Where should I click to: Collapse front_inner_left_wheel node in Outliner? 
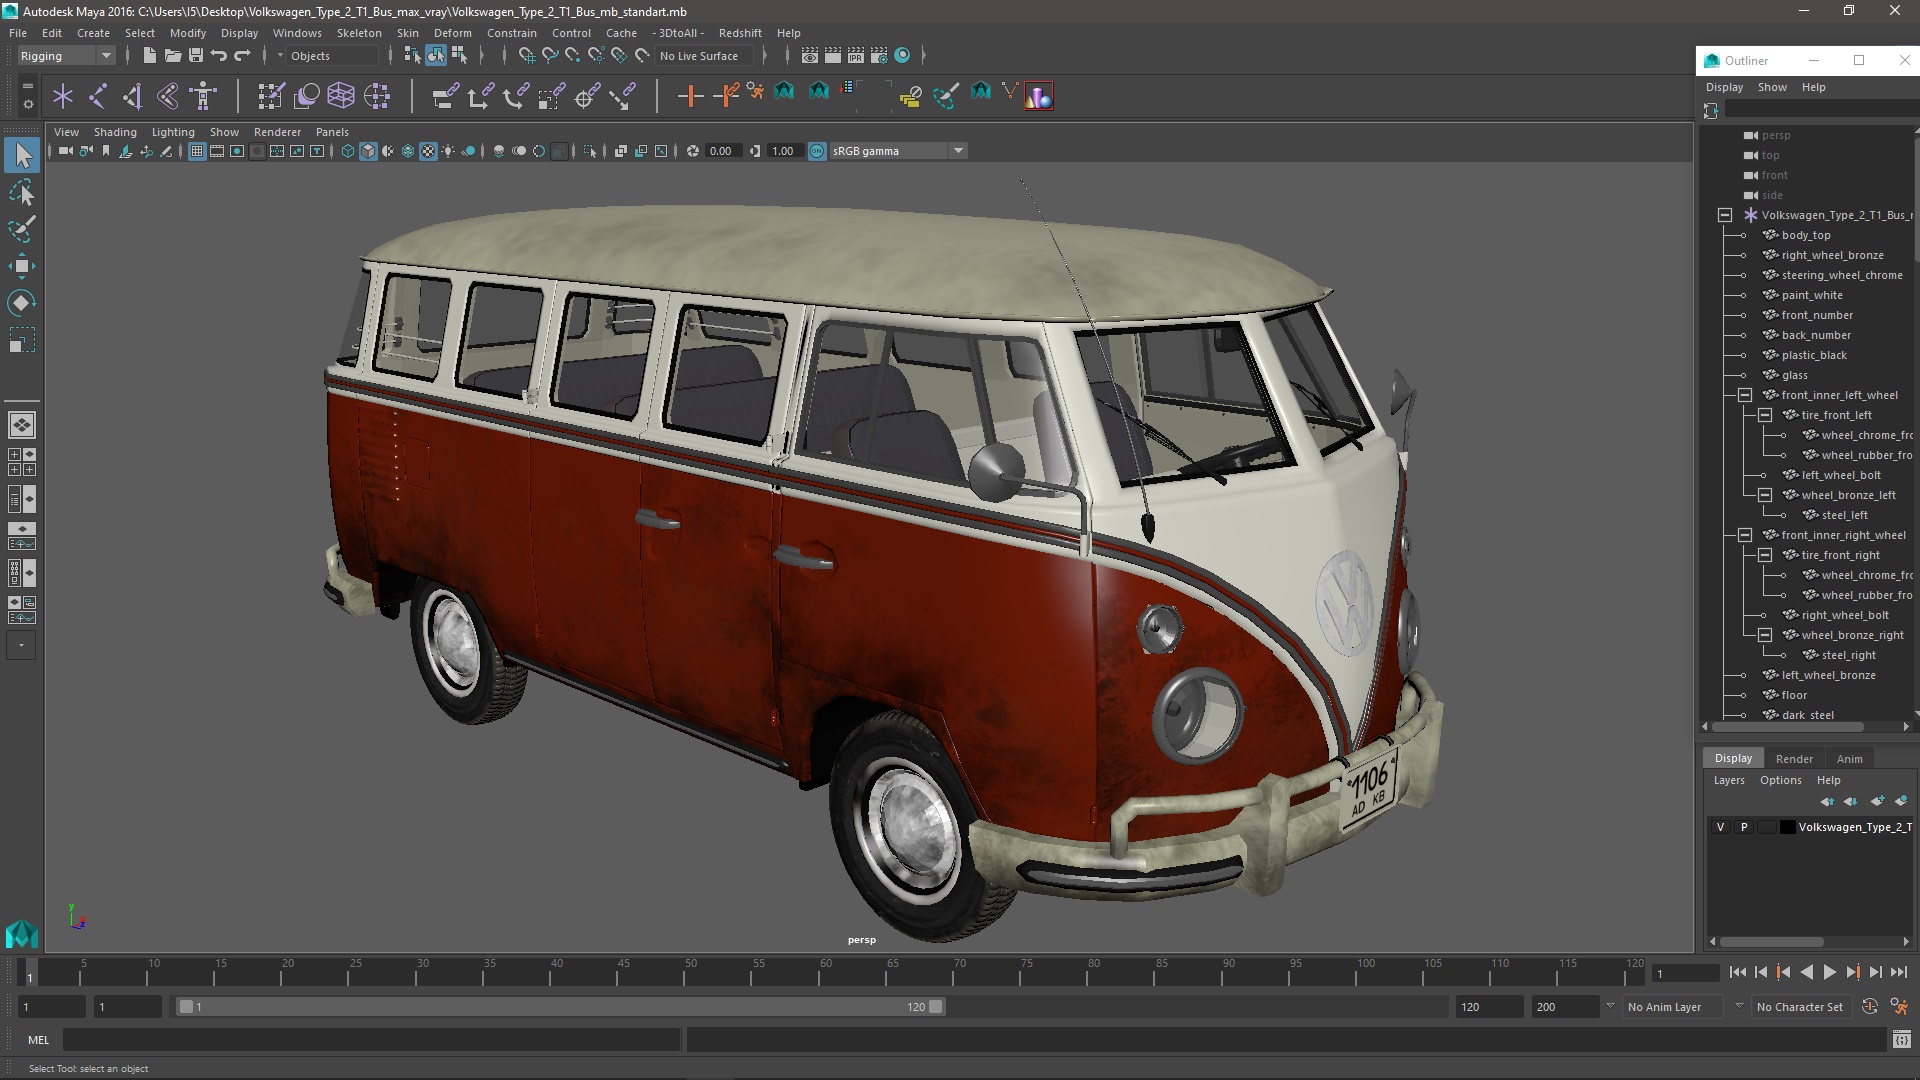(x=1745, y=395)
